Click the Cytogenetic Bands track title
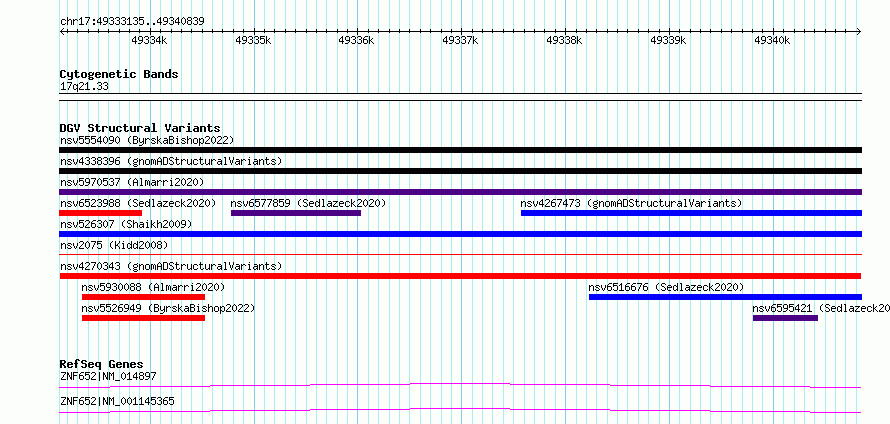The image size is (890, 424). click(119, 74)
